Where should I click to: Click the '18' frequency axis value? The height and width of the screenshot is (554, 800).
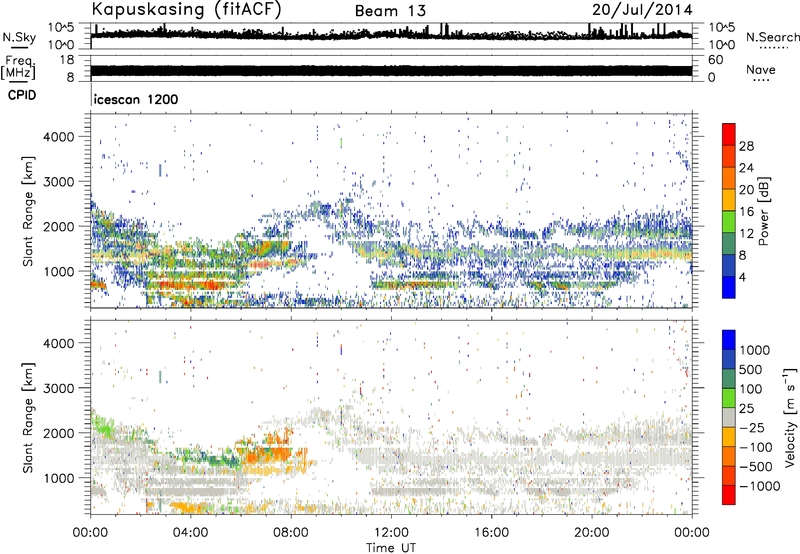pyautogui.click(x=67, y=60)
